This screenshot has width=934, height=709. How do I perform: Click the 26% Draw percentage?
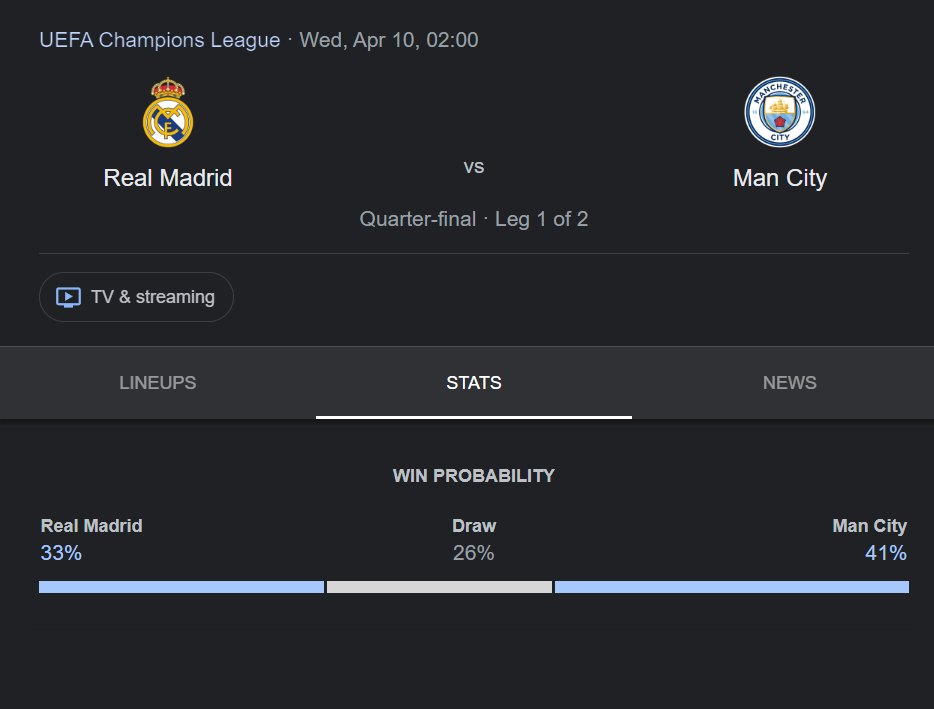coord(474,553)
